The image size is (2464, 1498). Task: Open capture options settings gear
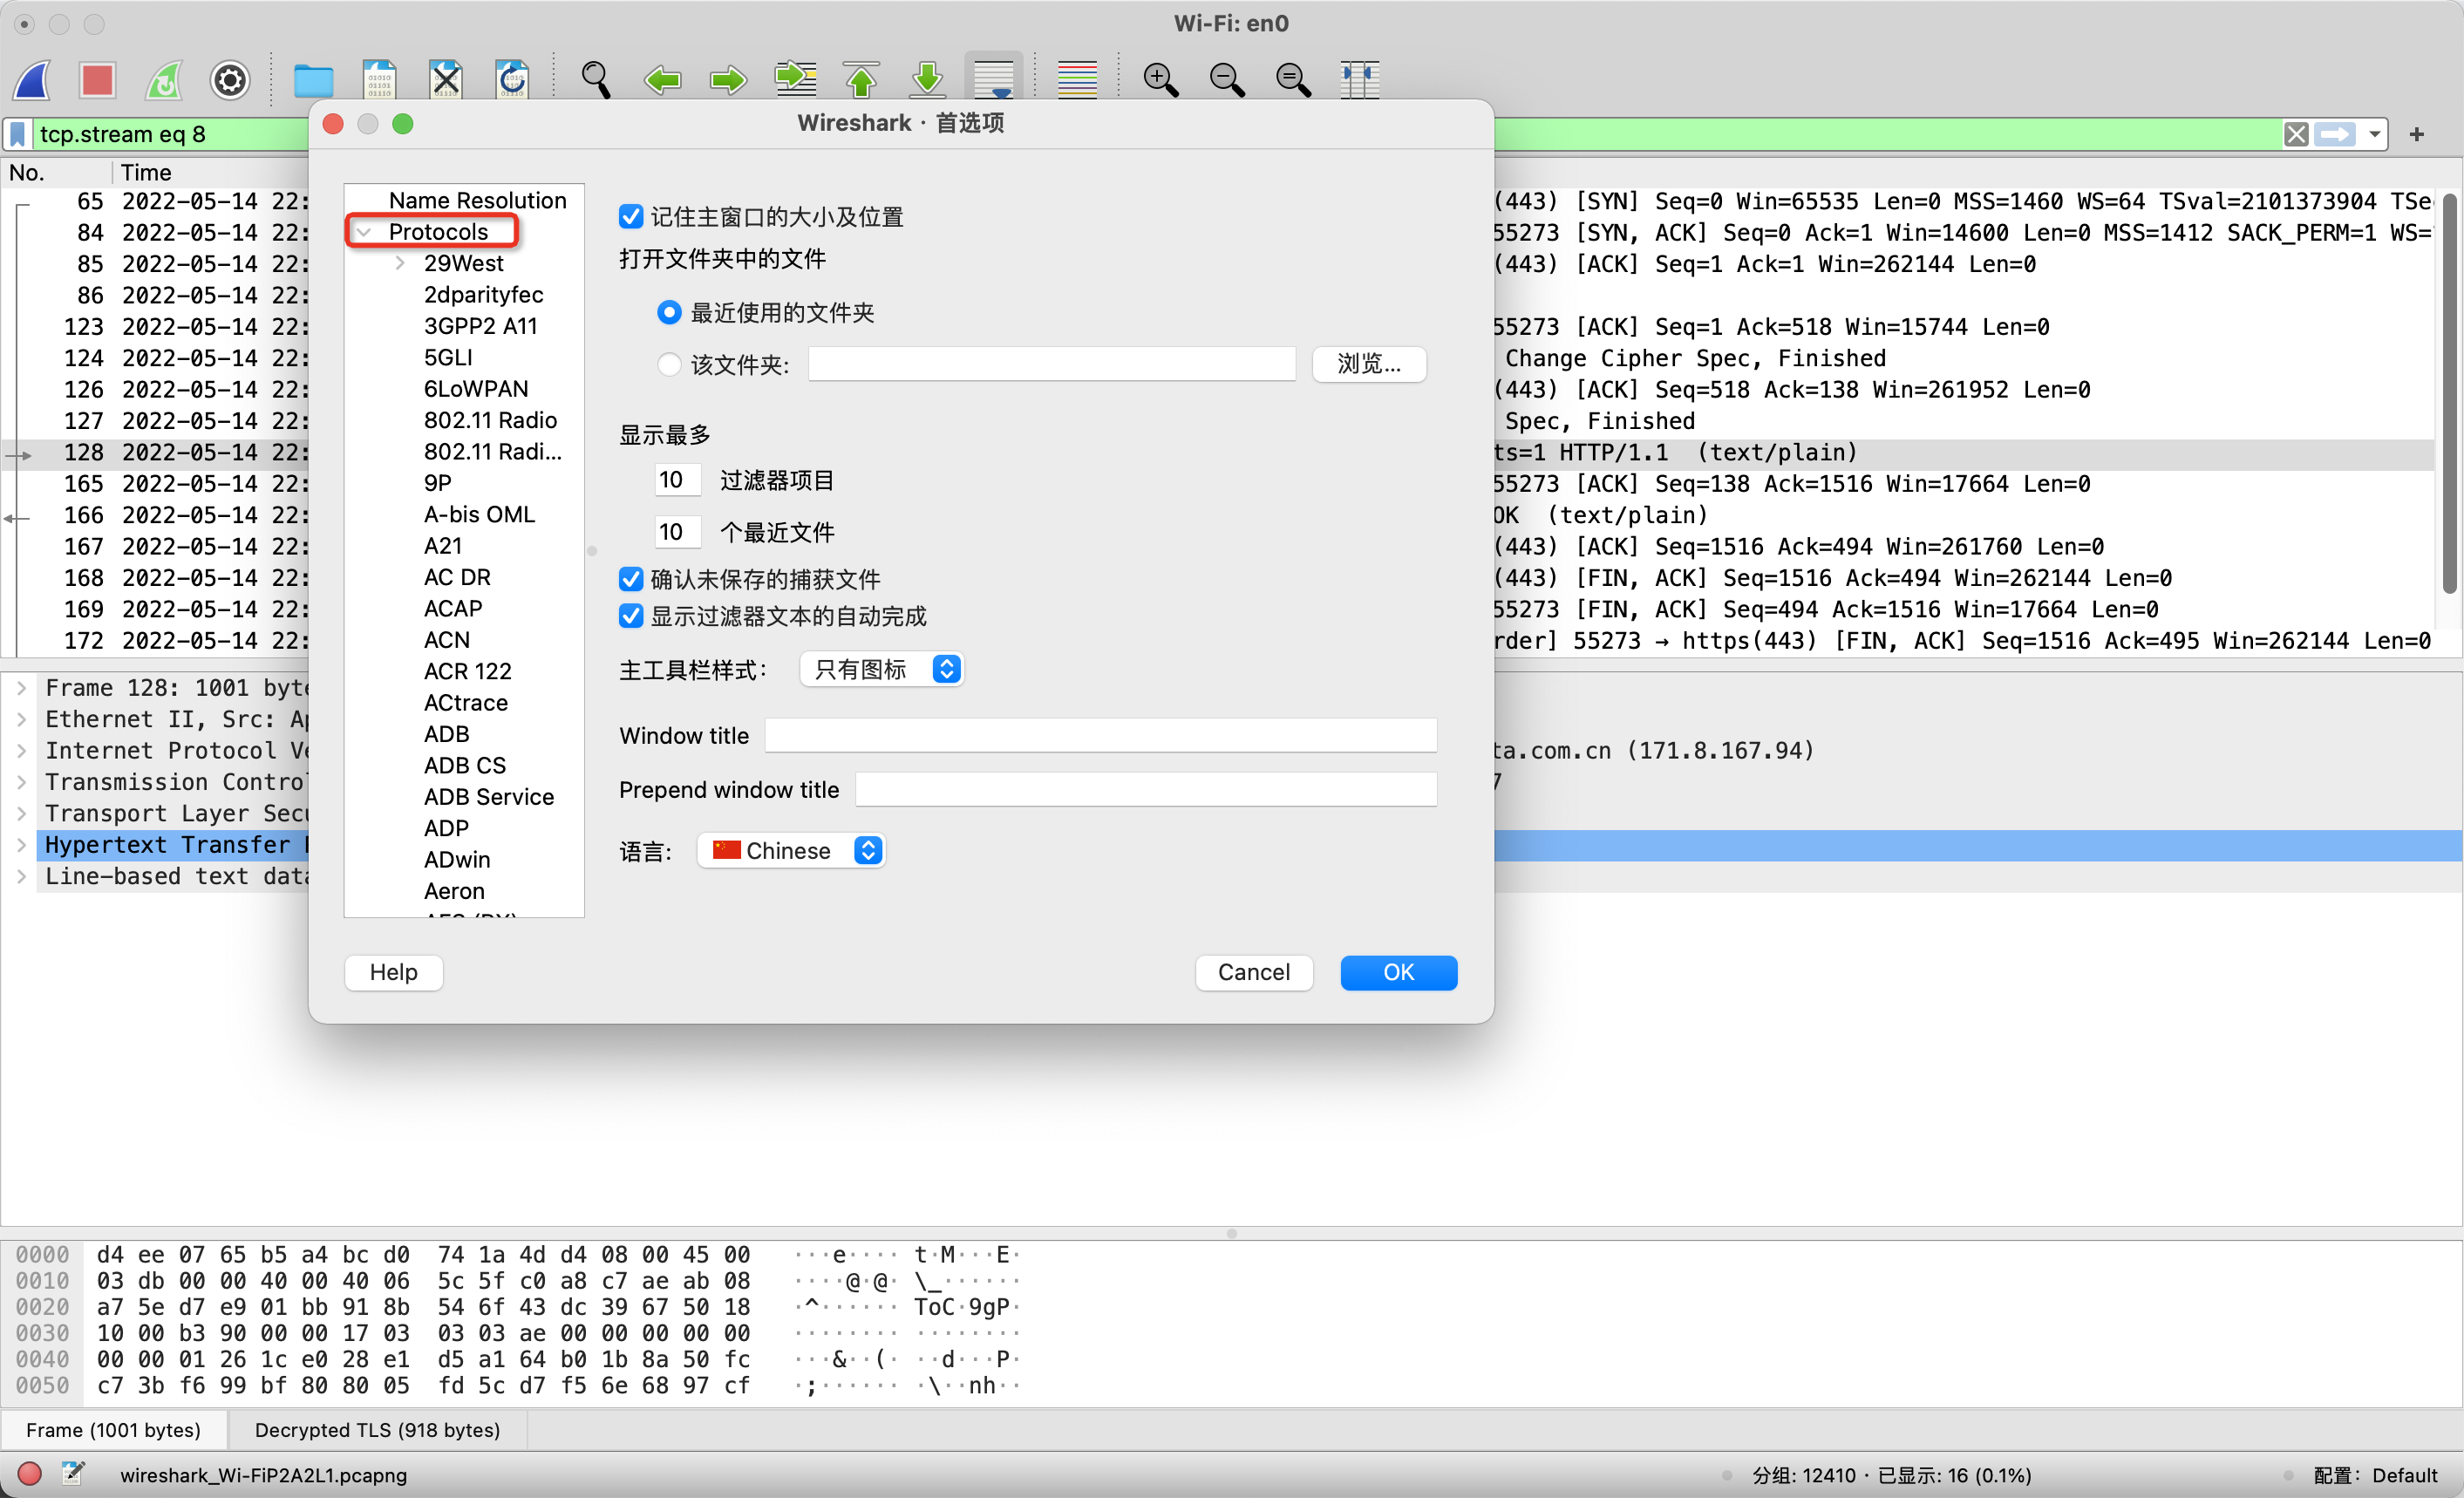pyautogui.click(x=229, y=80)
